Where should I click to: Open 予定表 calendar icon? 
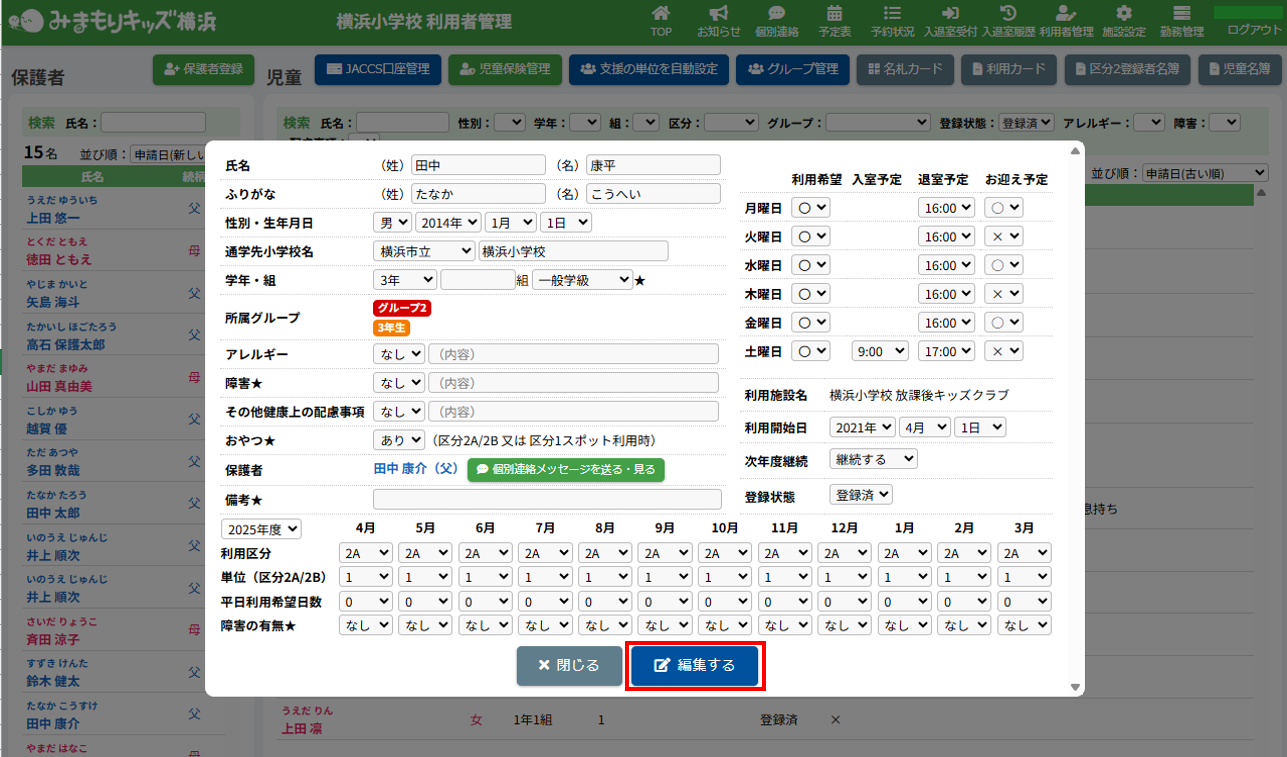click(x=834, y=20)
